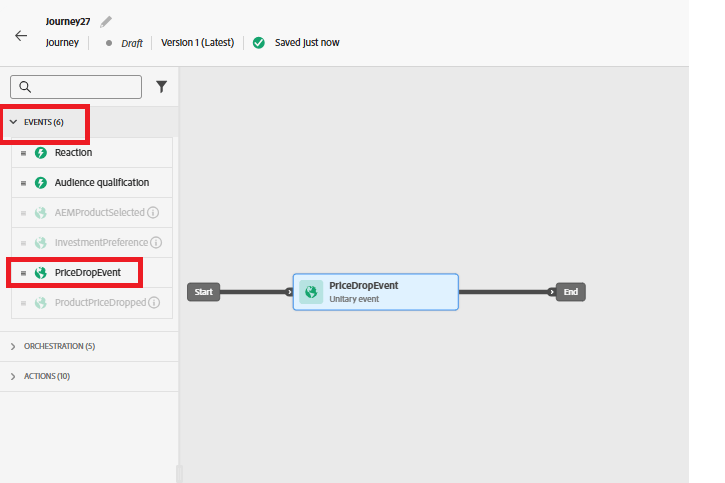Image resolution: width=725 pixels, height=483 pixels.
Task: Show info for InvestmentPreference event
Action: (x=156, y=243)
